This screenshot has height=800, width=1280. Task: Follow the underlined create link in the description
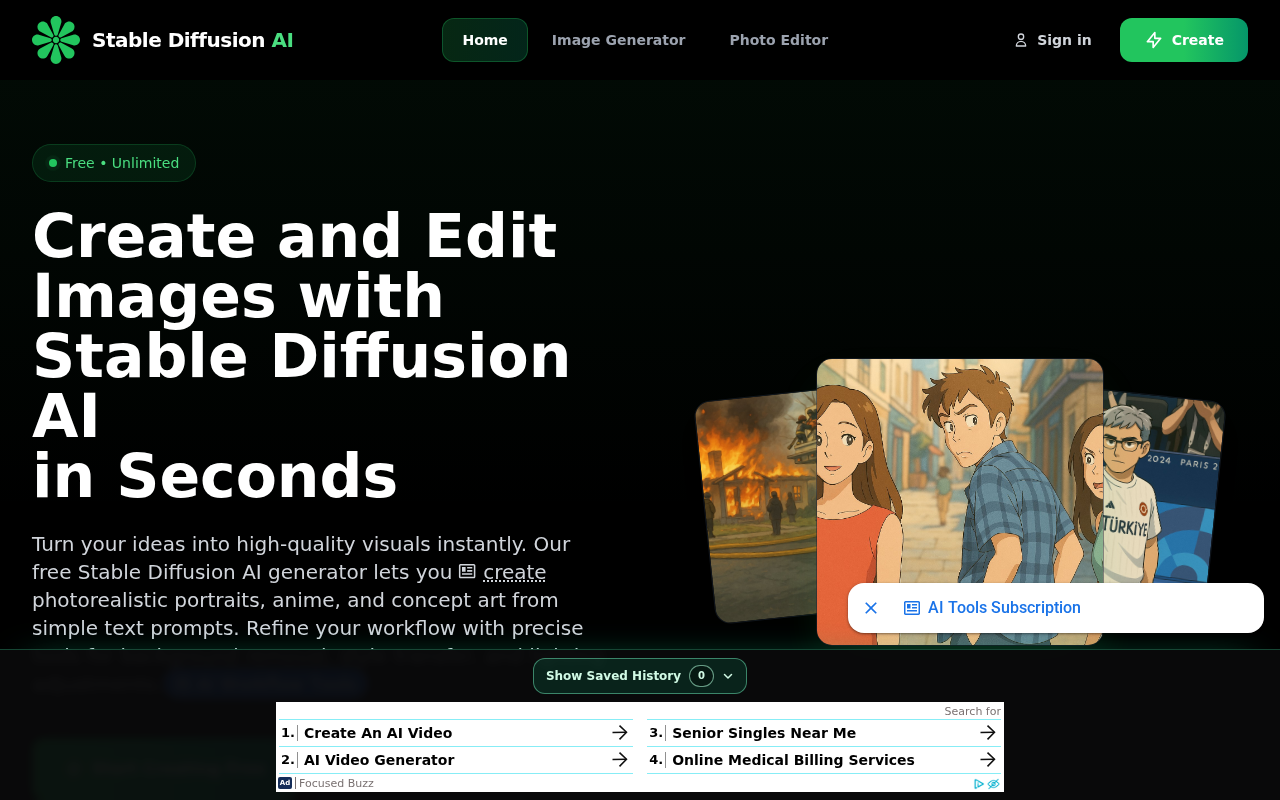[514, 572]
